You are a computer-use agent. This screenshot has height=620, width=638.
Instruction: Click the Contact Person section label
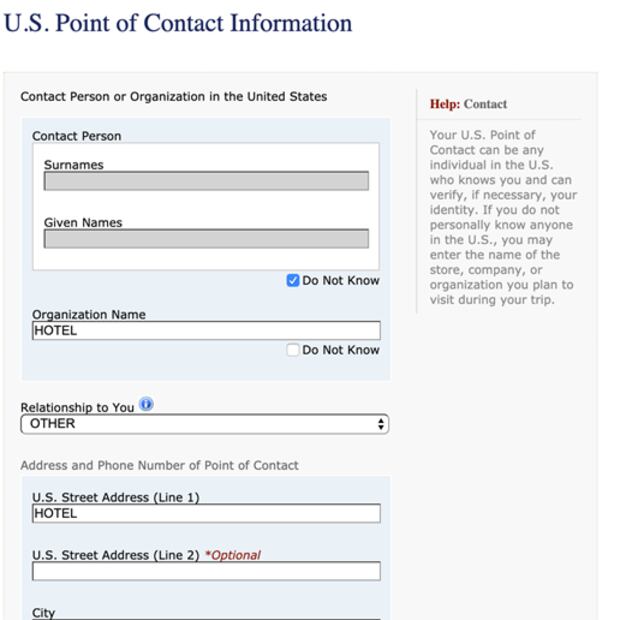tap(76, 136)
